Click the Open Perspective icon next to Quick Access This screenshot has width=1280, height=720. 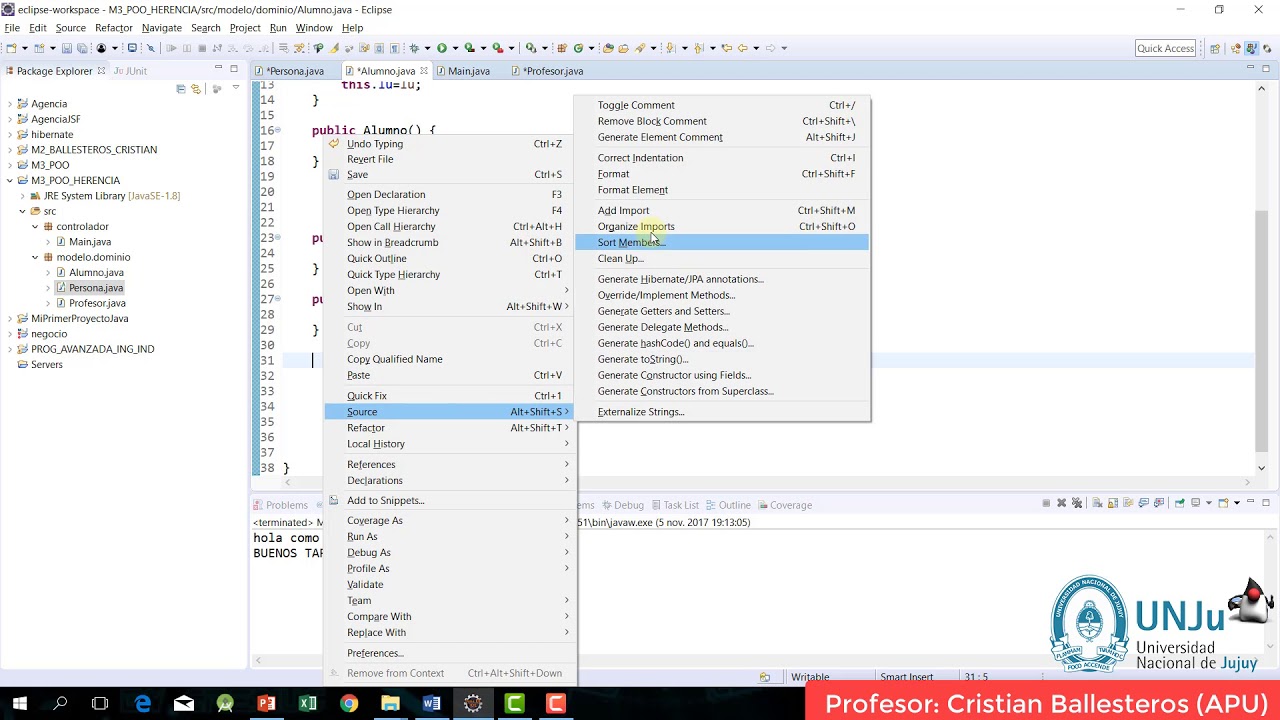click(x=1215, y=48)
